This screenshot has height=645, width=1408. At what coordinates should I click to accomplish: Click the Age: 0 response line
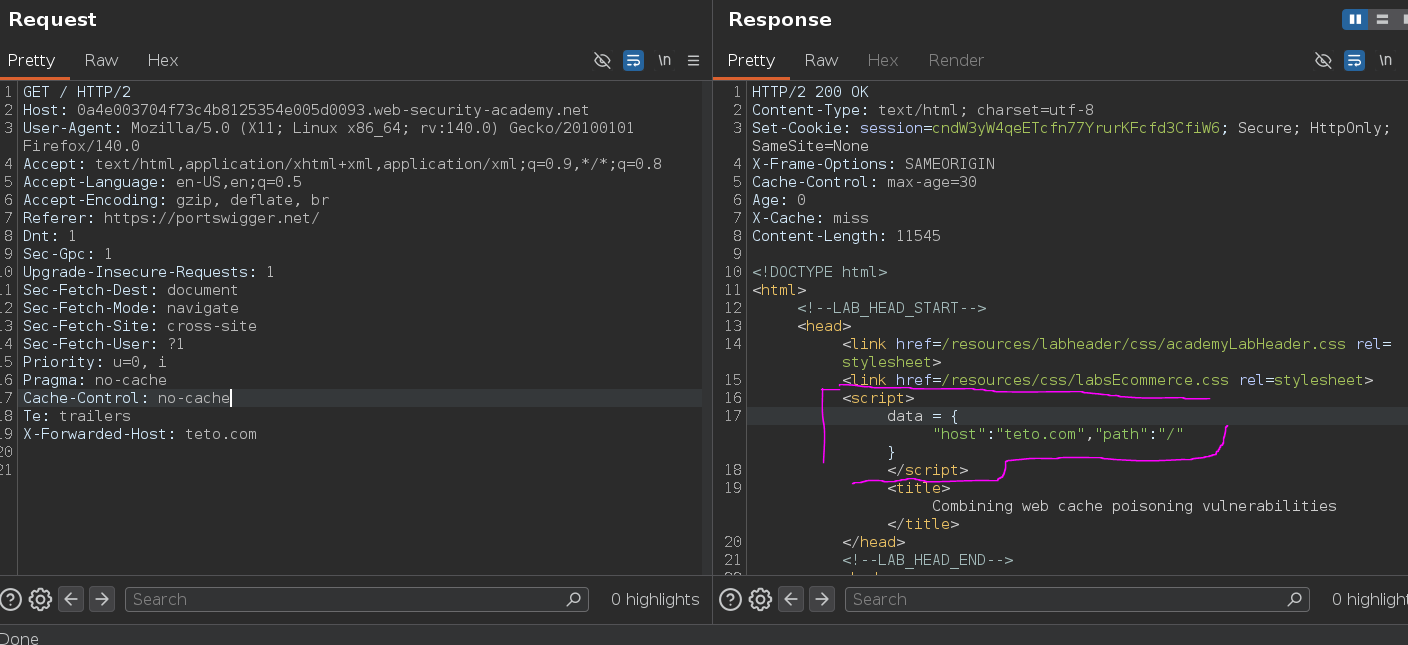(779, 200)
